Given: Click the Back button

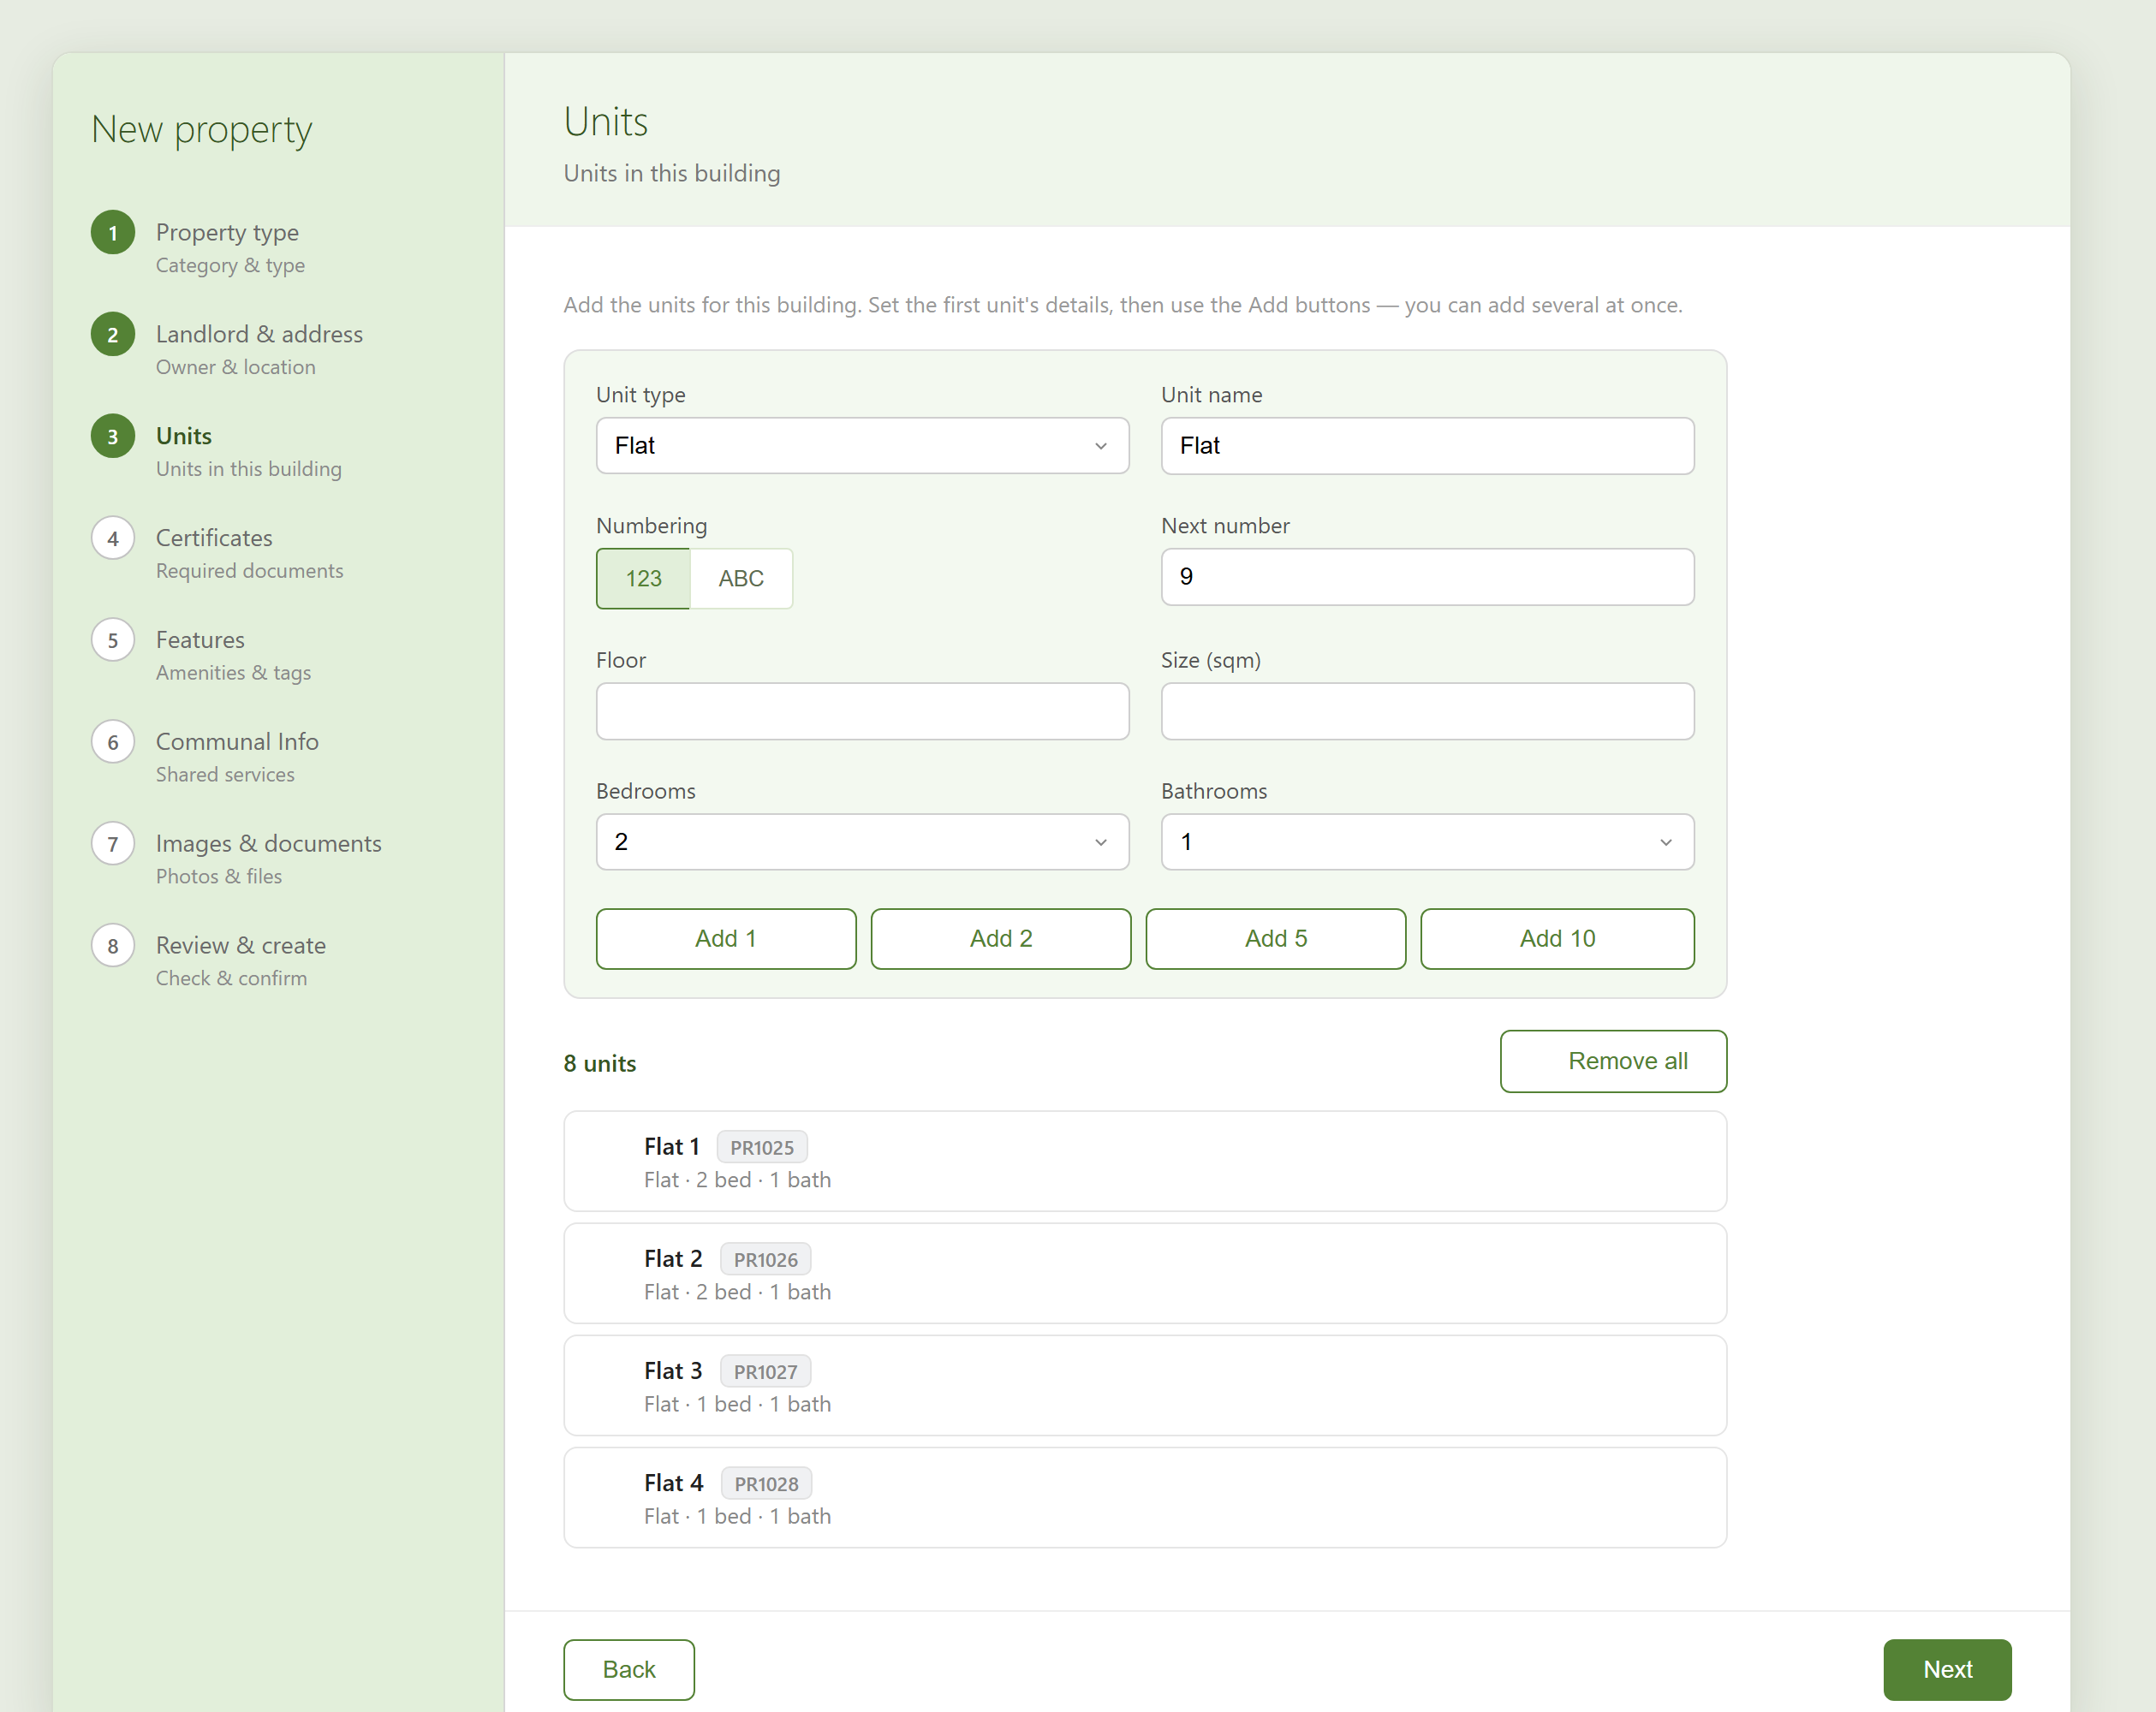Looking at the screenshot, I should (629, 1669).
